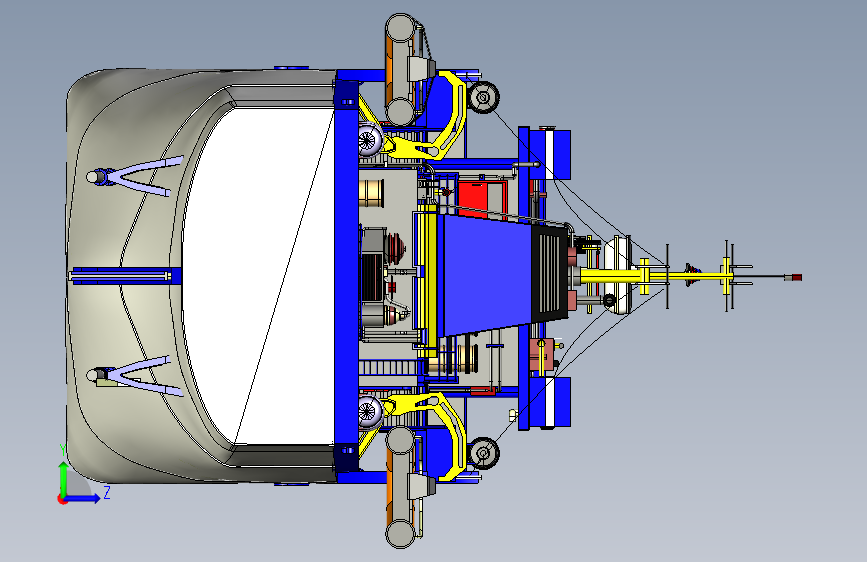867x562 pixels.
Task: Pick the upper blue block with white stripe
Action: pos(550,155)
